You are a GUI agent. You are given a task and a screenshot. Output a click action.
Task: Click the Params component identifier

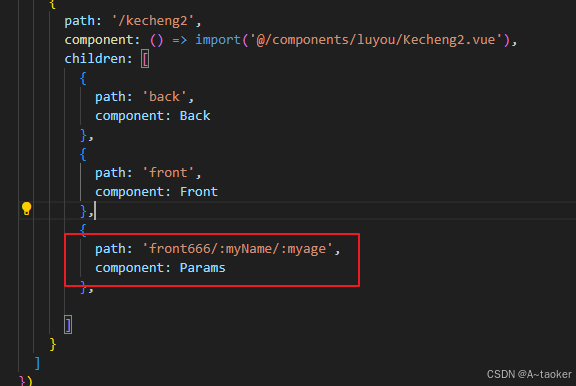tap(202, 268)
